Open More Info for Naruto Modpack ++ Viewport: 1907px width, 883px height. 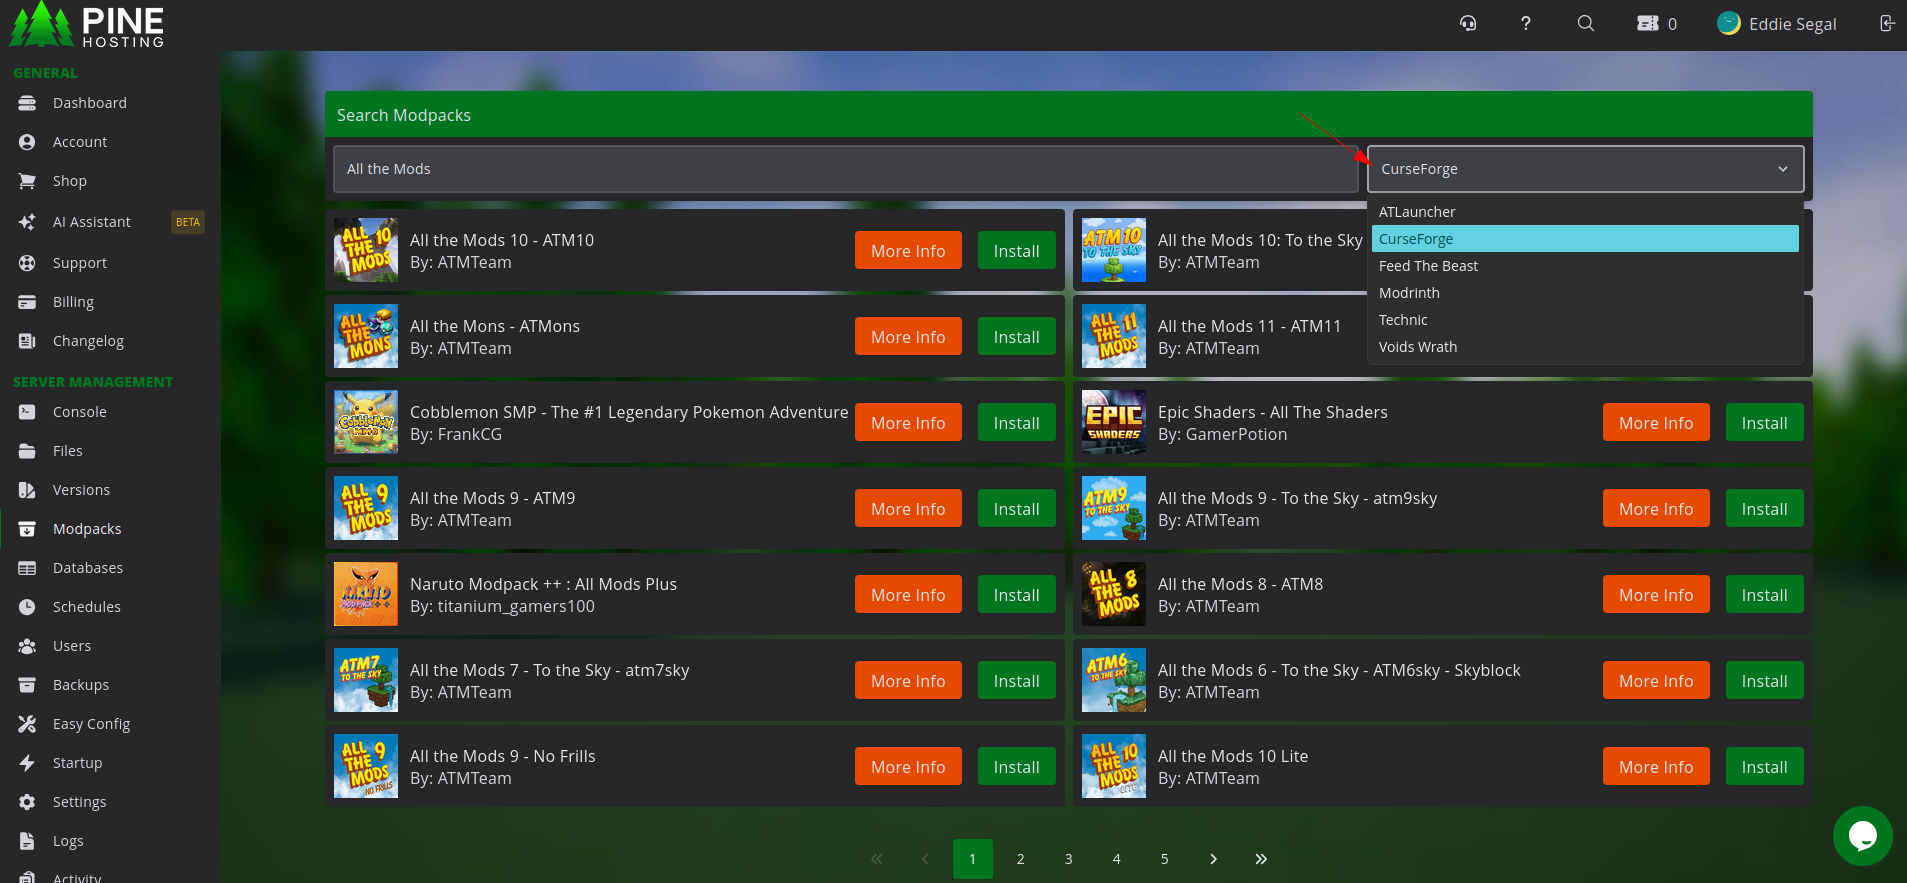click(x=908, y=595)
